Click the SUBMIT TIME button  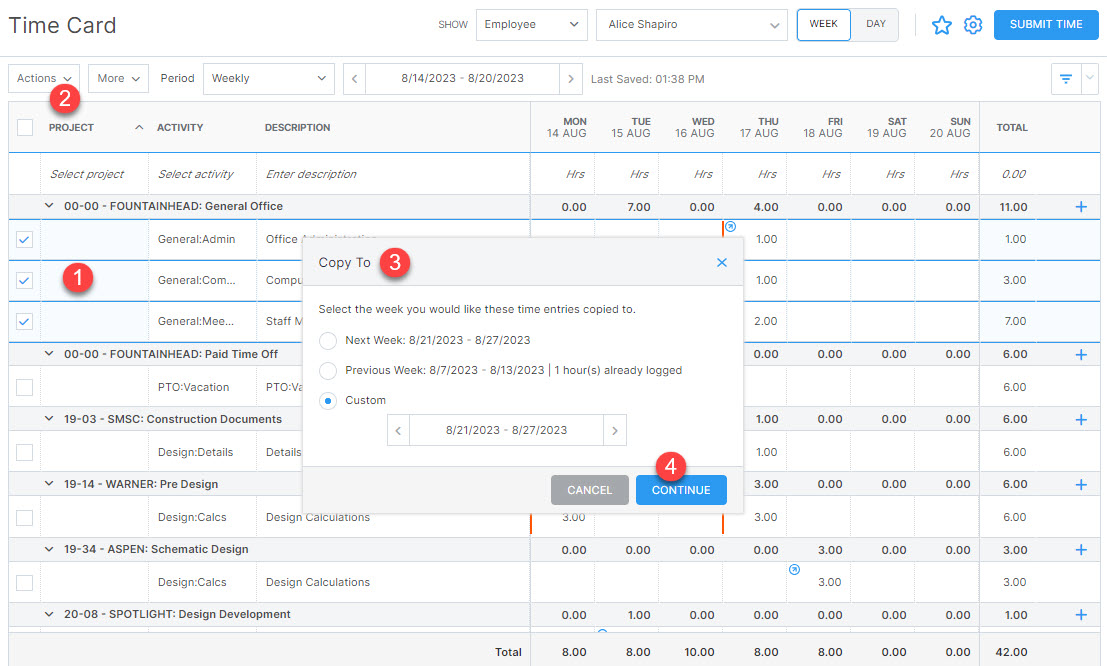pos(1045,24)
